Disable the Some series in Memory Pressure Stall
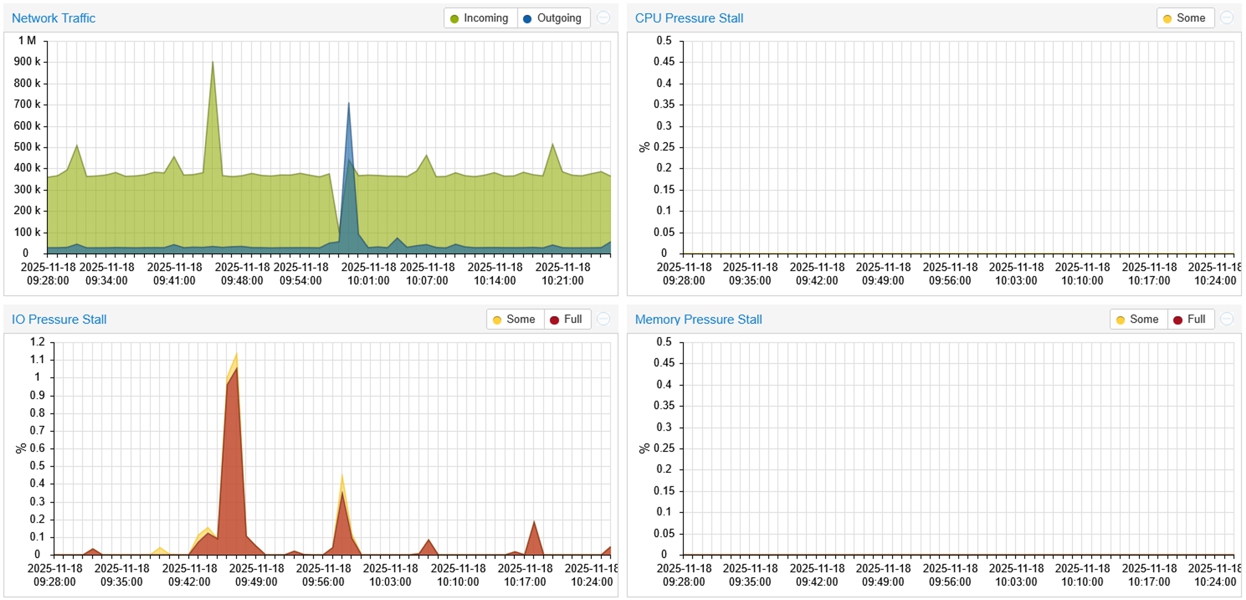The width and height of the screenshot is (1246, 600). (1137, 319)
